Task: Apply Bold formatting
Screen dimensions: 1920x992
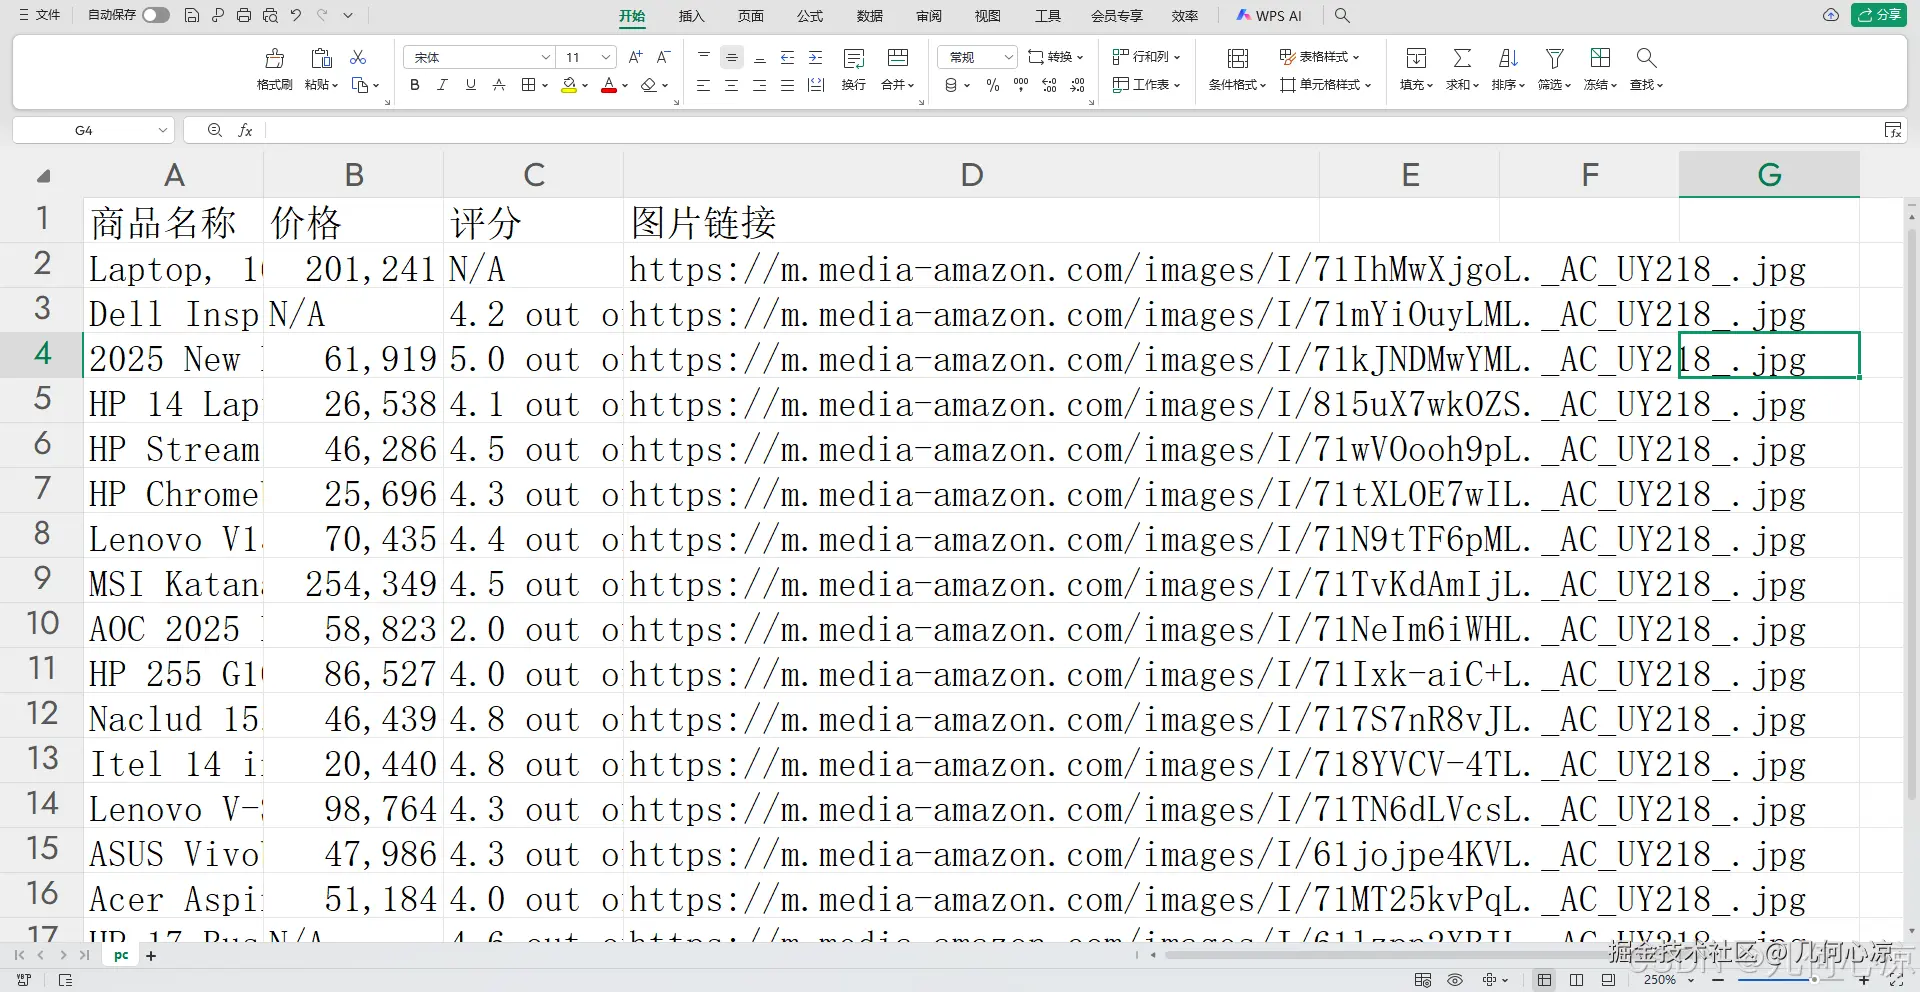Action: click(414, 85)
